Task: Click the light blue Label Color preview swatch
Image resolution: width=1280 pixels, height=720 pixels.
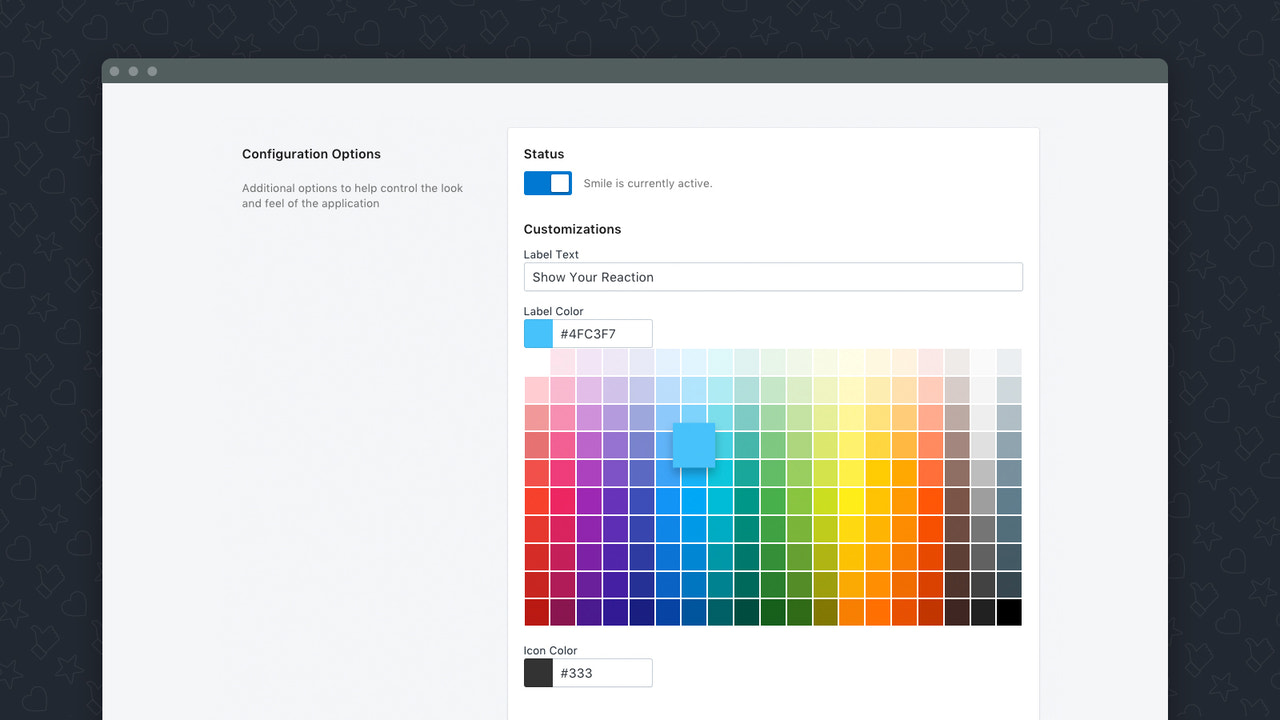Action: pyautogui.click(x=537, y=333)
